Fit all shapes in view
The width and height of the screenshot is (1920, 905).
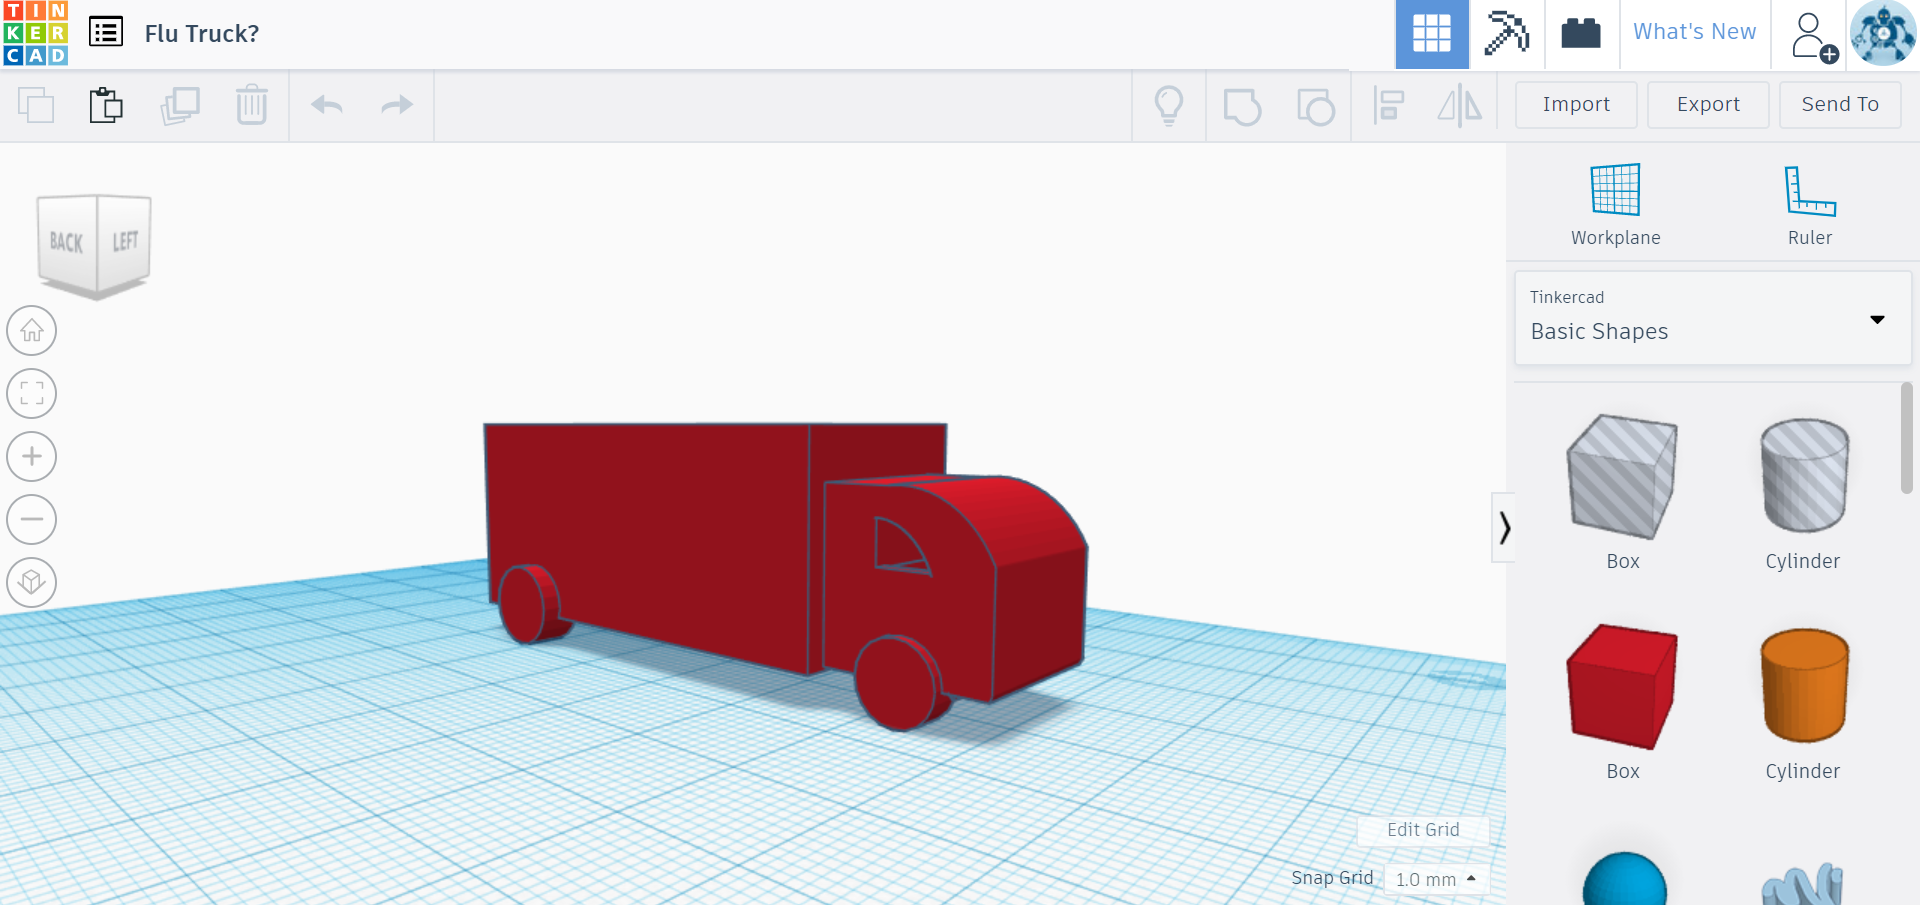(32, 394)
